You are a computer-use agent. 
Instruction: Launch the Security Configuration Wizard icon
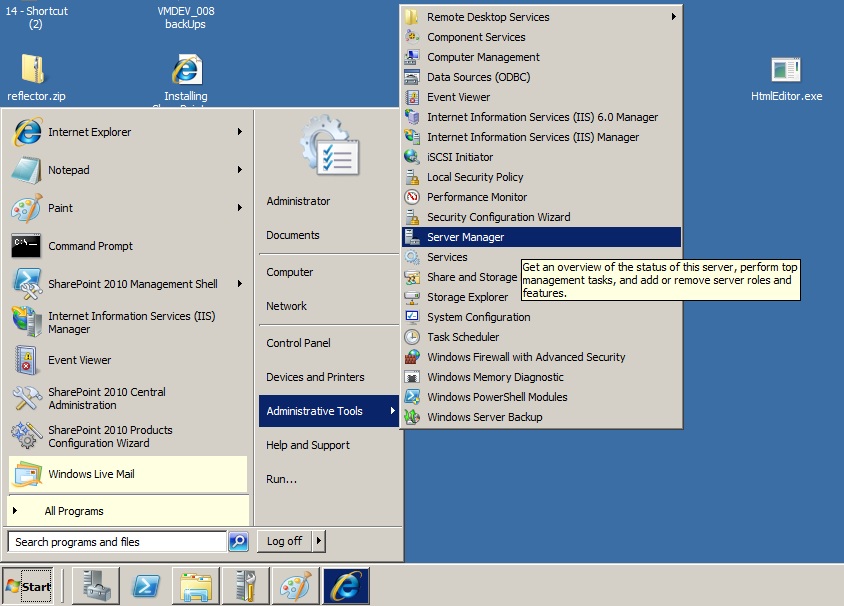(412, 217)
